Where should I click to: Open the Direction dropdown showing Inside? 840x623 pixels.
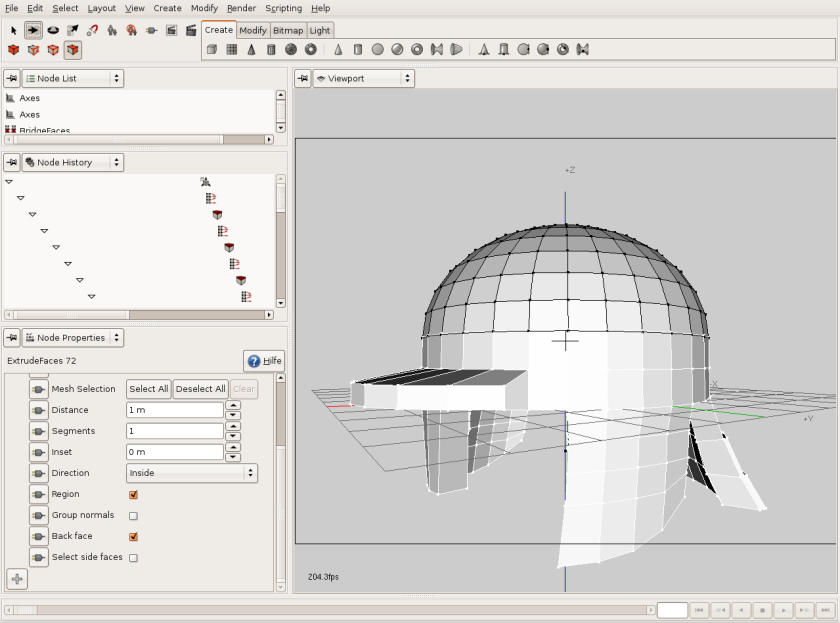pos(192,473)
